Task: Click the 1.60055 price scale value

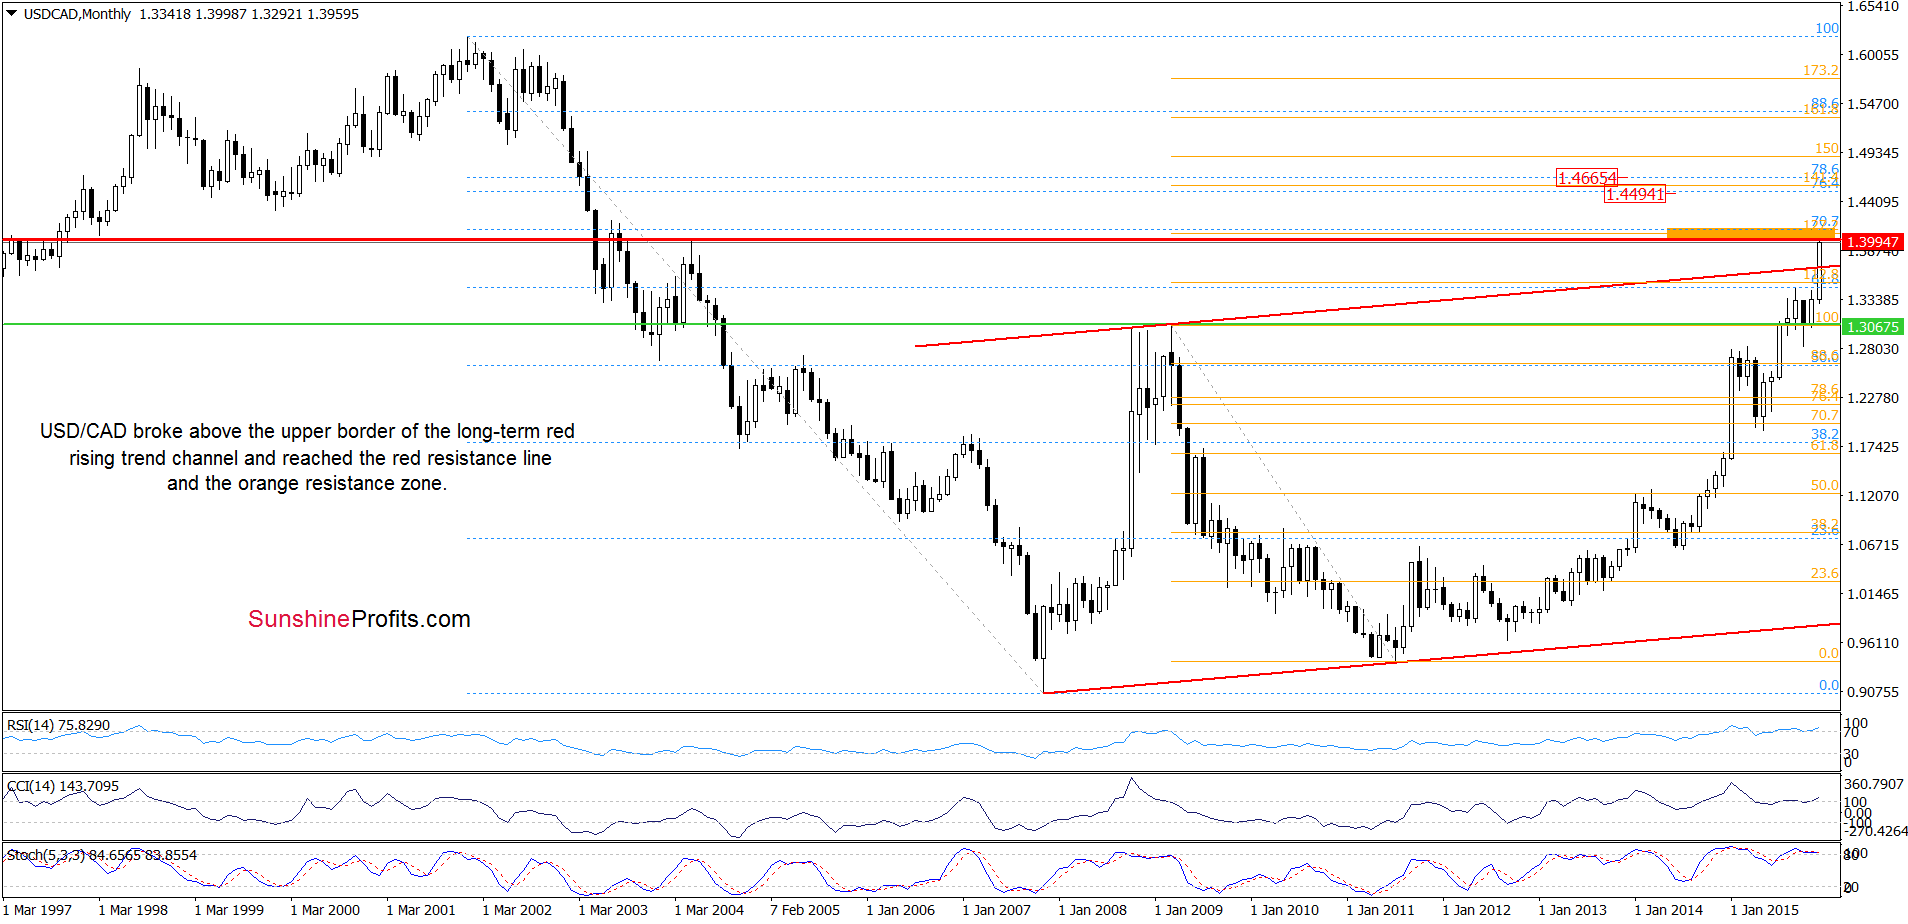Action: click(x=1872, y=55)
